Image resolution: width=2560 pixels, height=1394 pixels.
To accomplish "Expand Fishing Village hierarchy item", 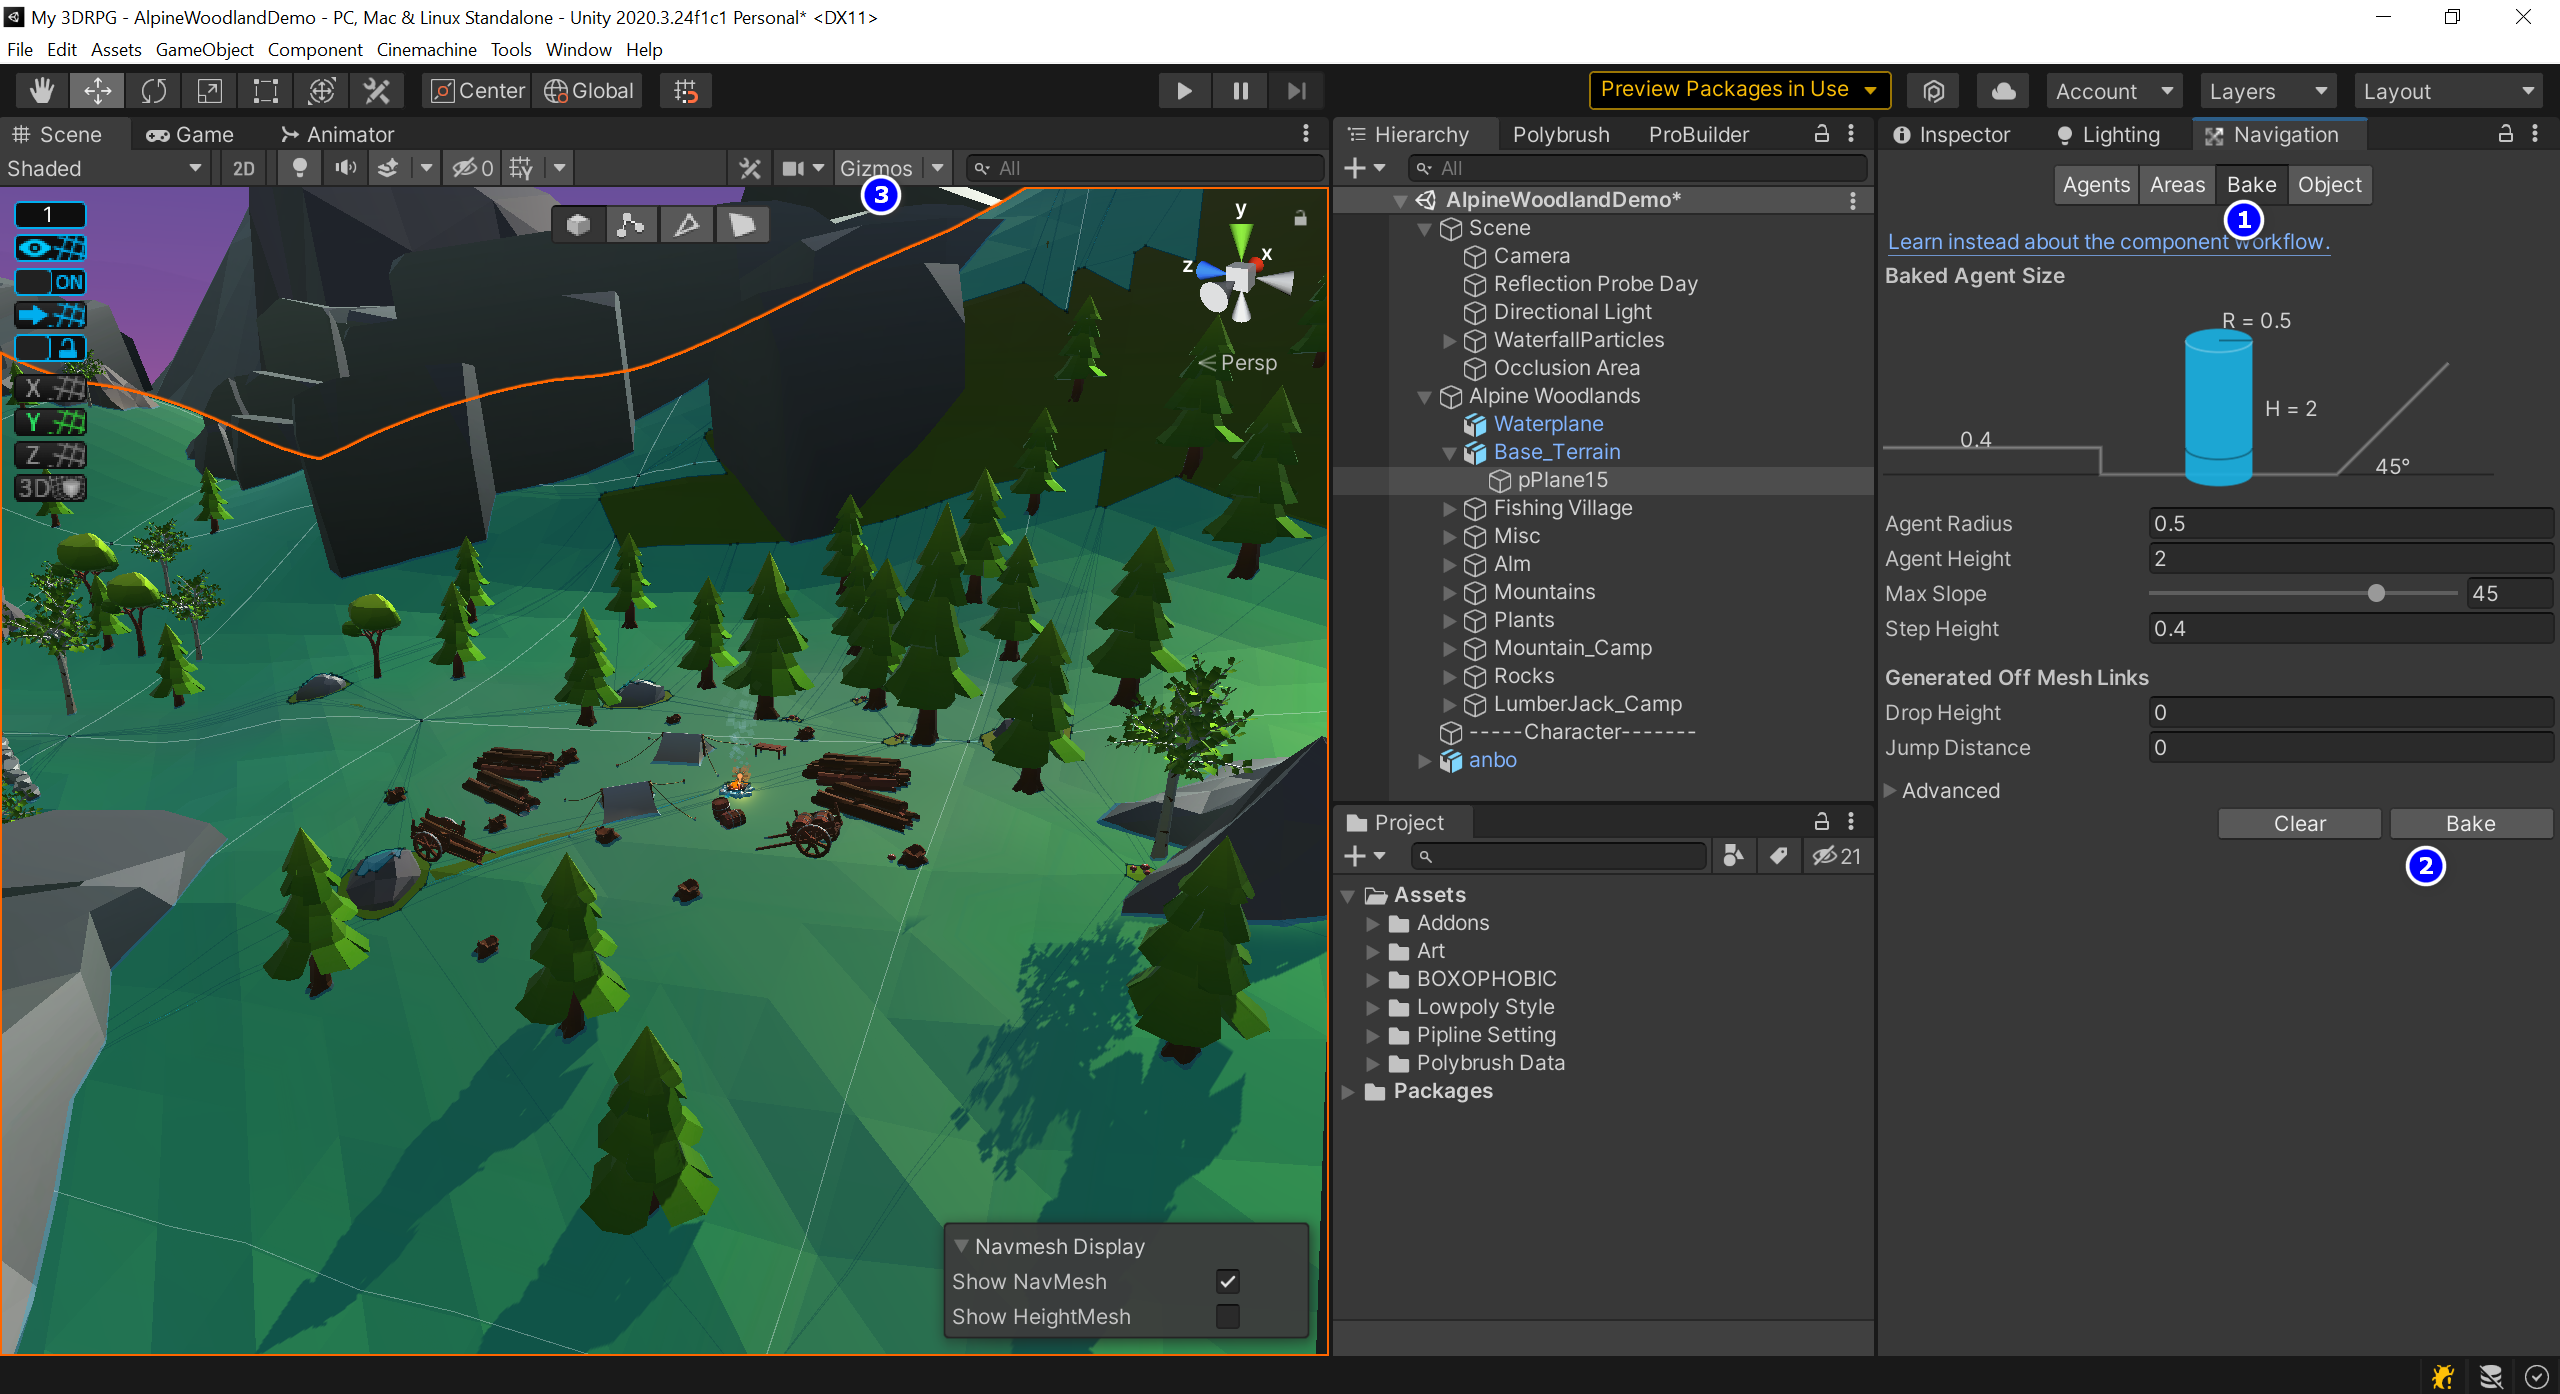I will (x=1449, y=508).
